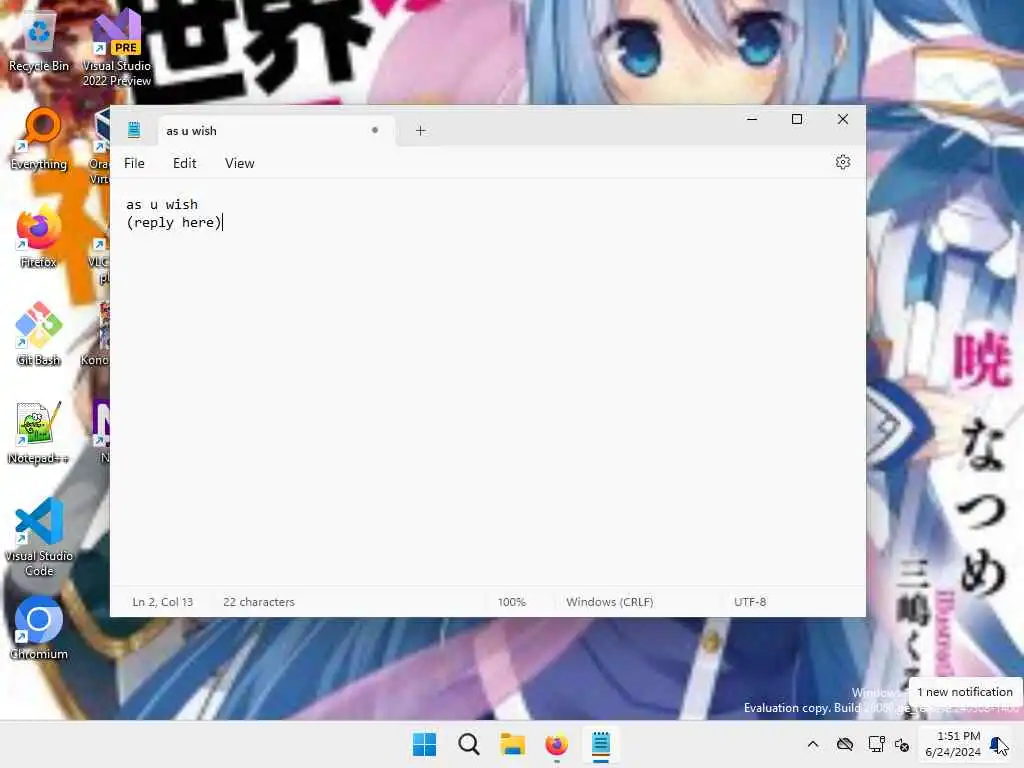This screenshot has width=1024, height=768.
Task: Open Firefox from the taskbar
Action: 556,744
